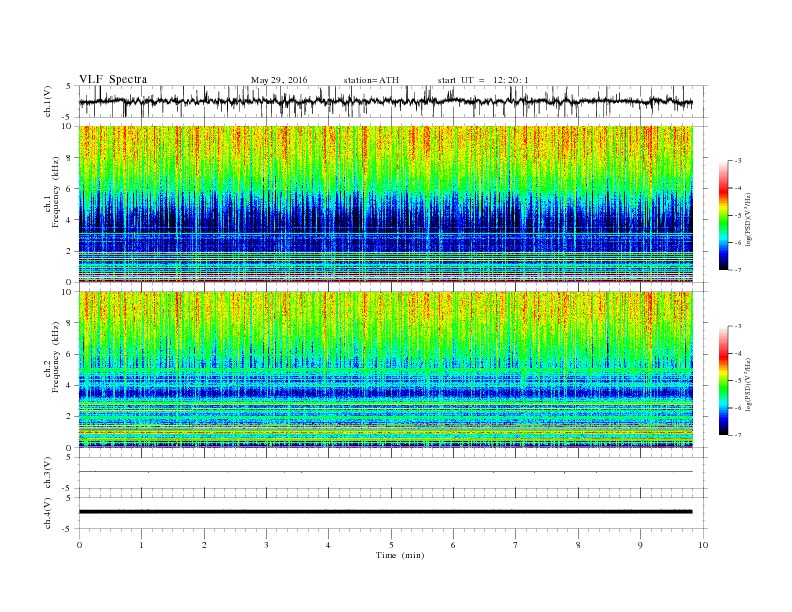Click inside the ch.2 spectrogram panel
This screenshot has width=792, height=612.
[386, 369]
